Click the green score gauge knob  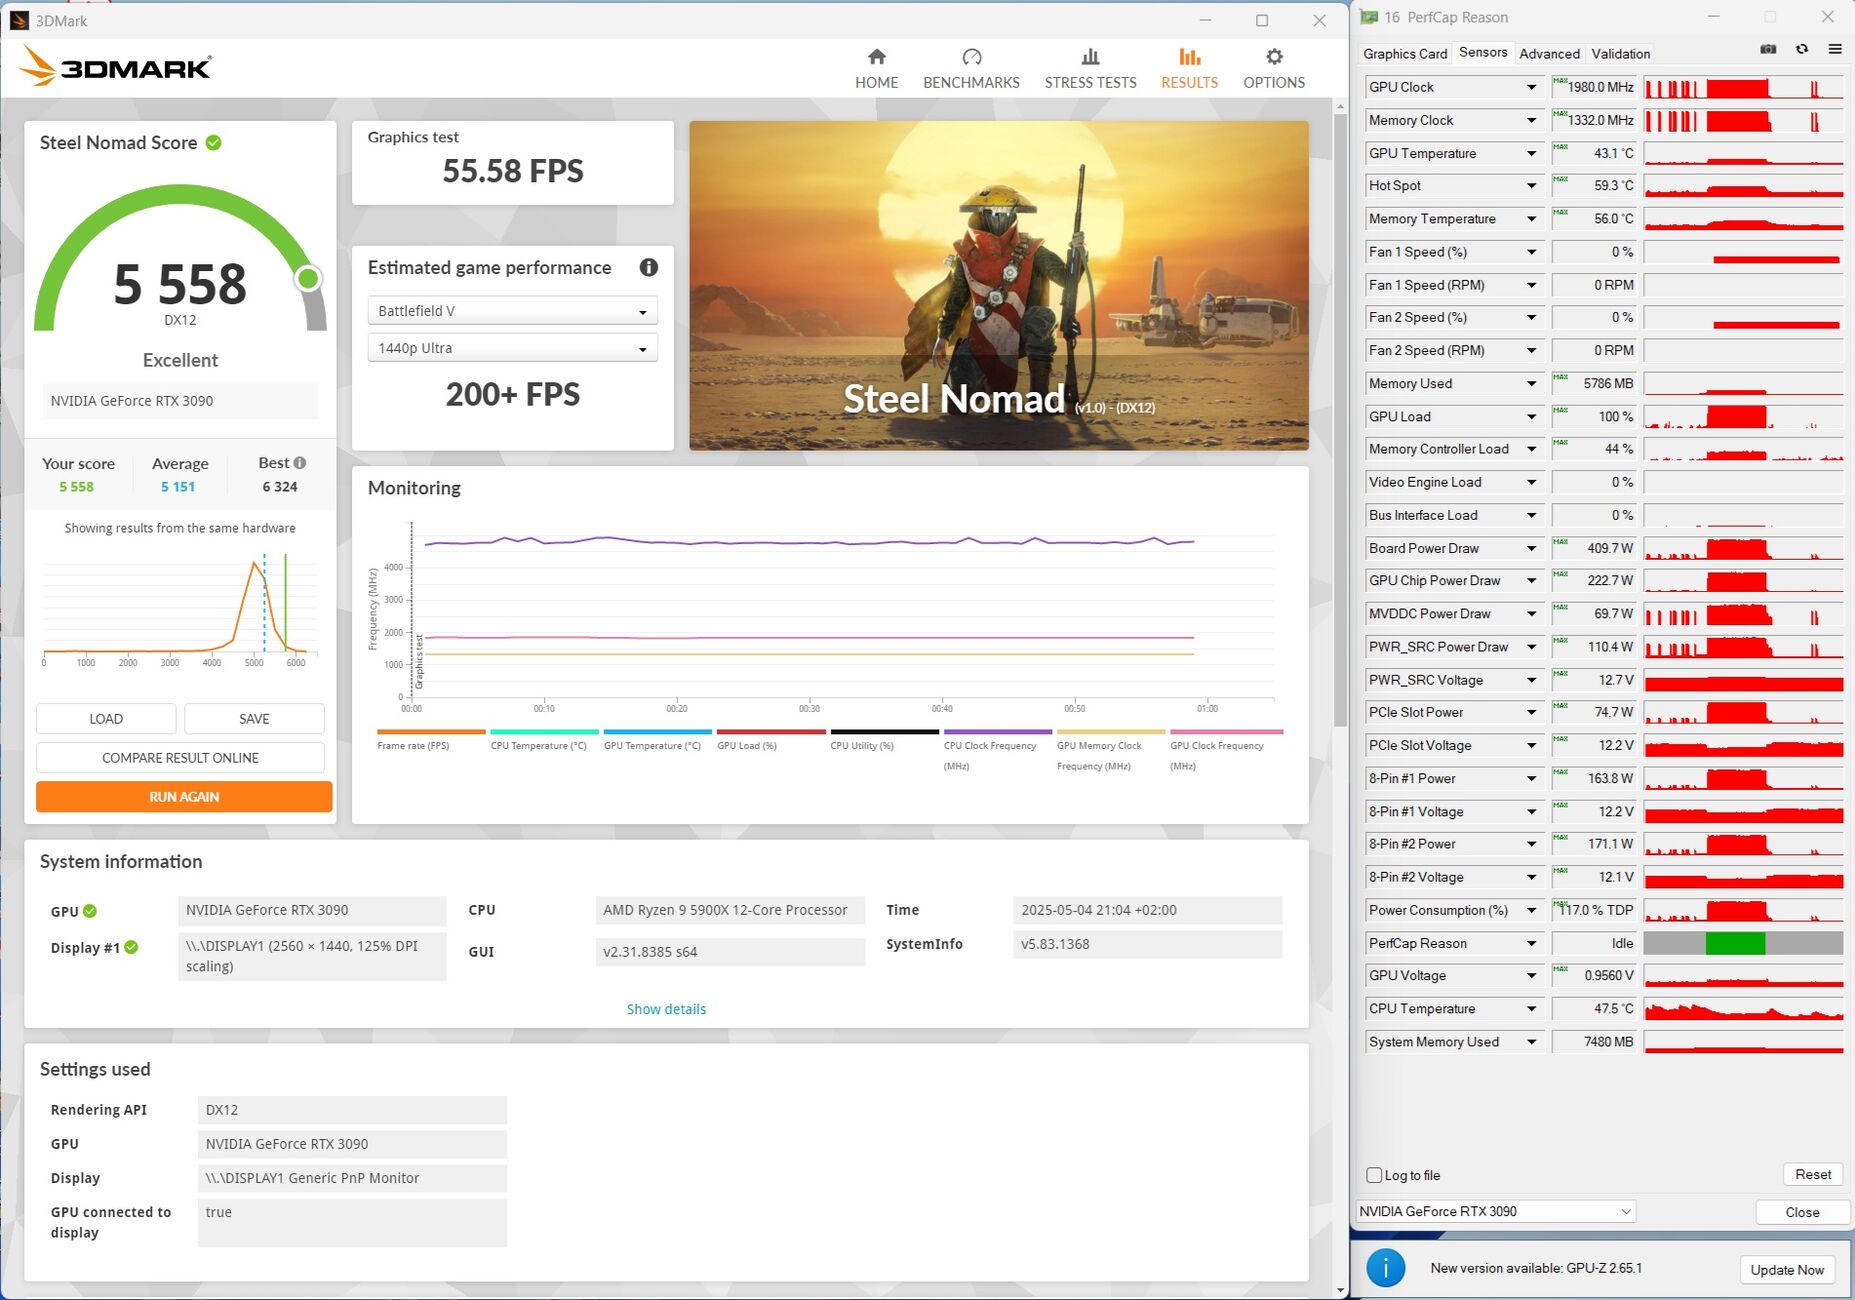pyautogui.click(x=308, y=279)
